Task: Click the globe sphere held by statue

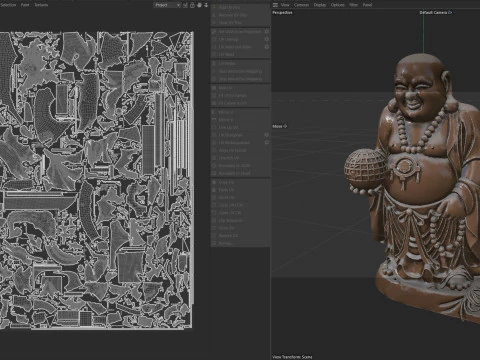Action: pos(366,169)
